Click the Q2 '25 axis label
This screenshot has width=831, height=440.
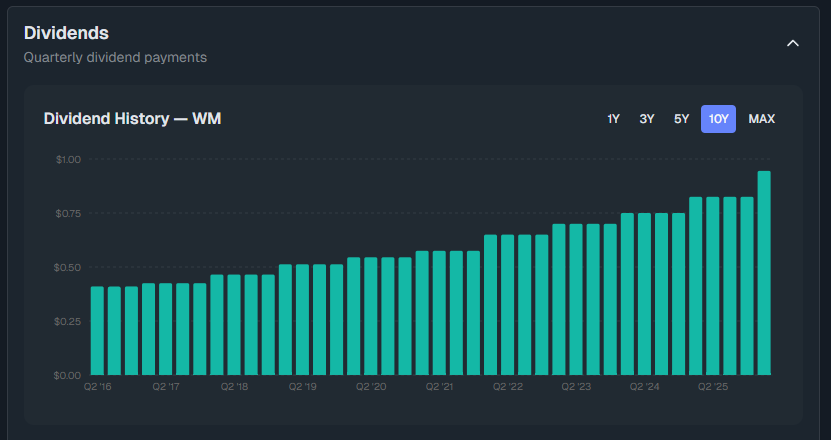(x=713, y=386)
